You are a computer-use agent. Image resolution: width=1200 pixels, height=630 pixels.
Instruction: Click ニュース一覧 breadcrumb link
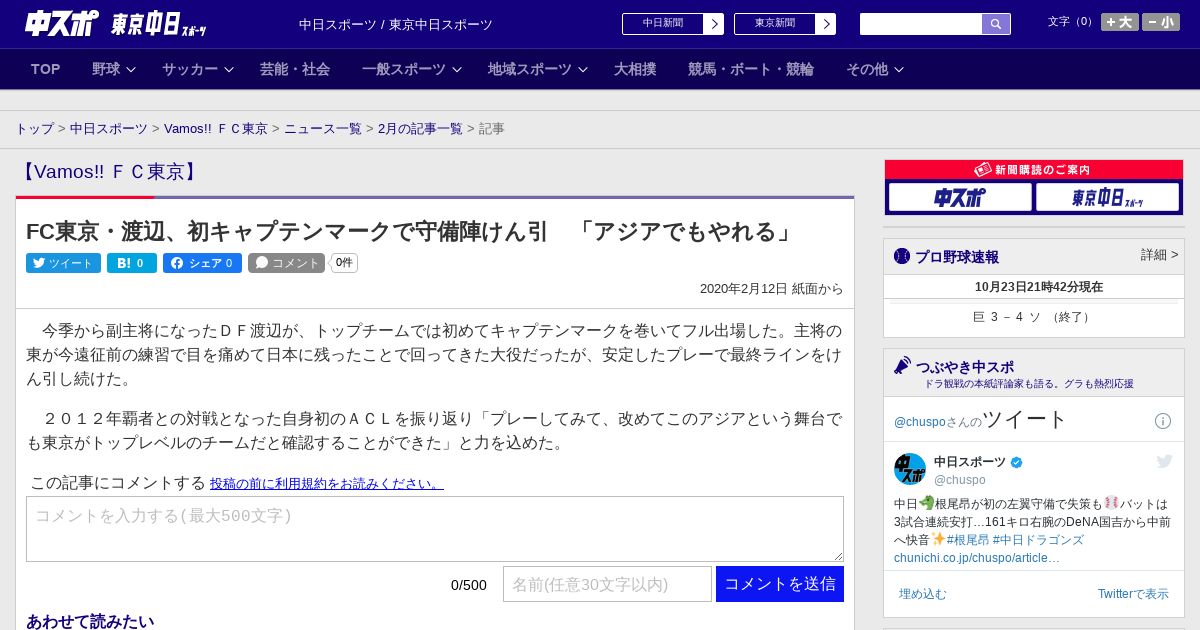[x=323, y=129]
